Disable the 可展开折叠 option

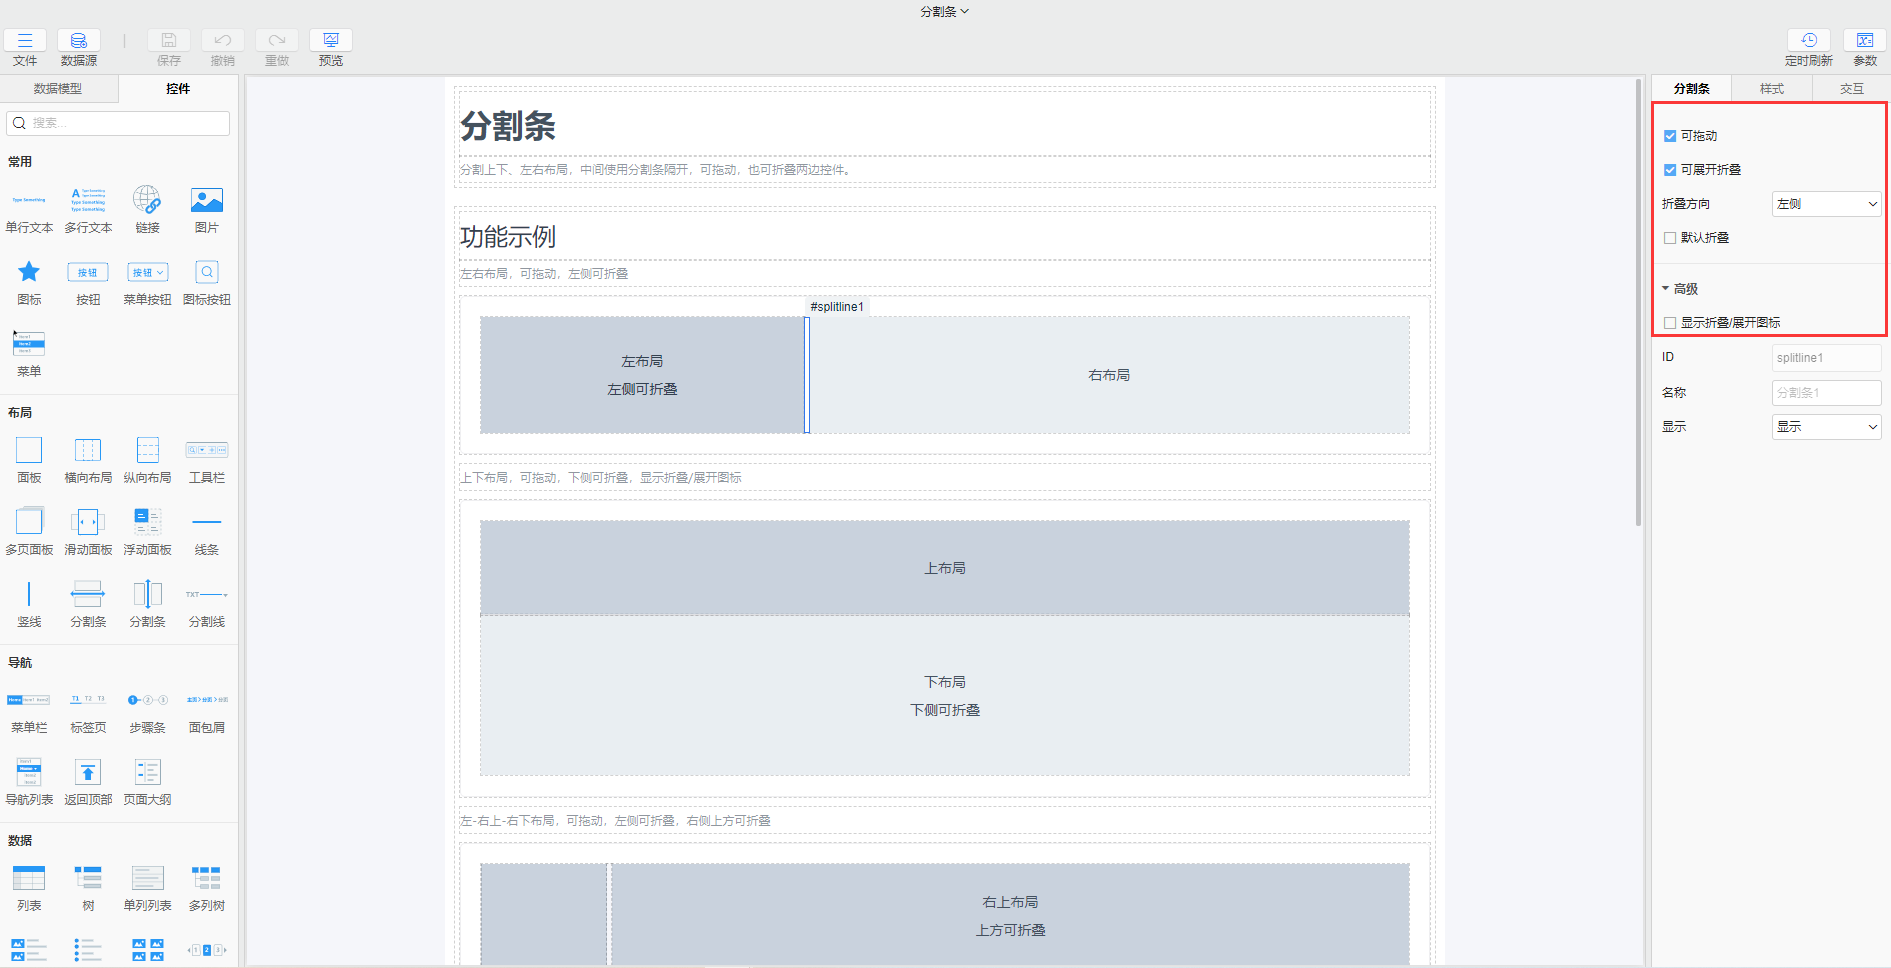coord(1669,169)
